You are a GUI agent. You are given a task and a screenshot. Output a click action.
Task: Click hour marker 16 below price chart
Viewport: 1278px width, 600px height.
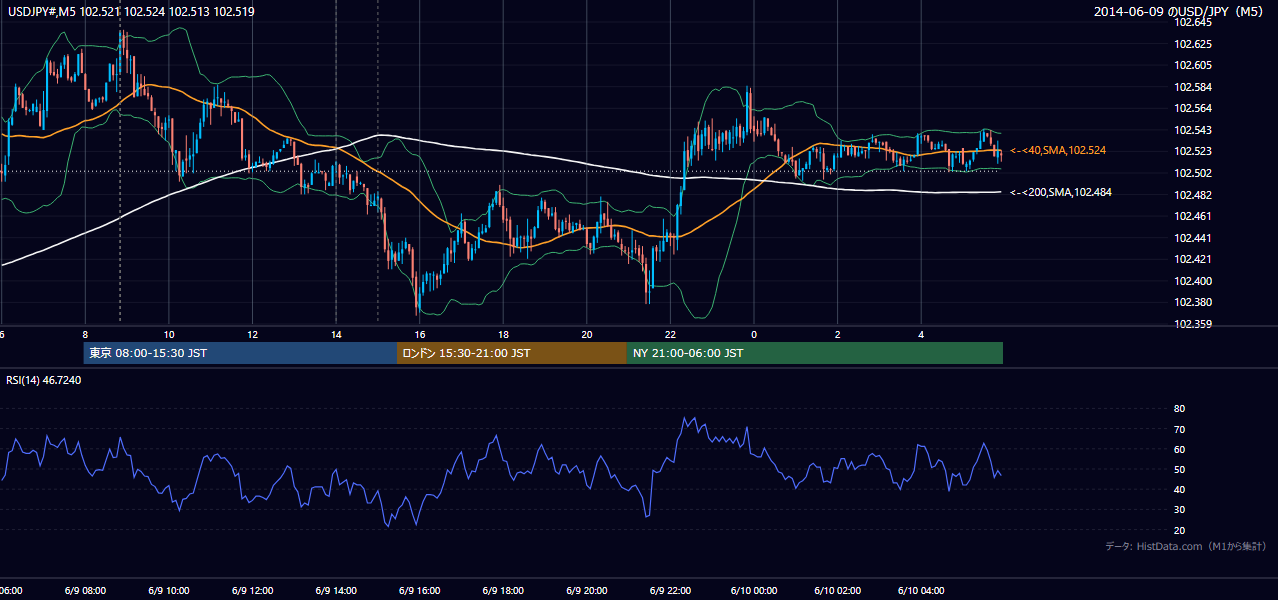point(420,334)
